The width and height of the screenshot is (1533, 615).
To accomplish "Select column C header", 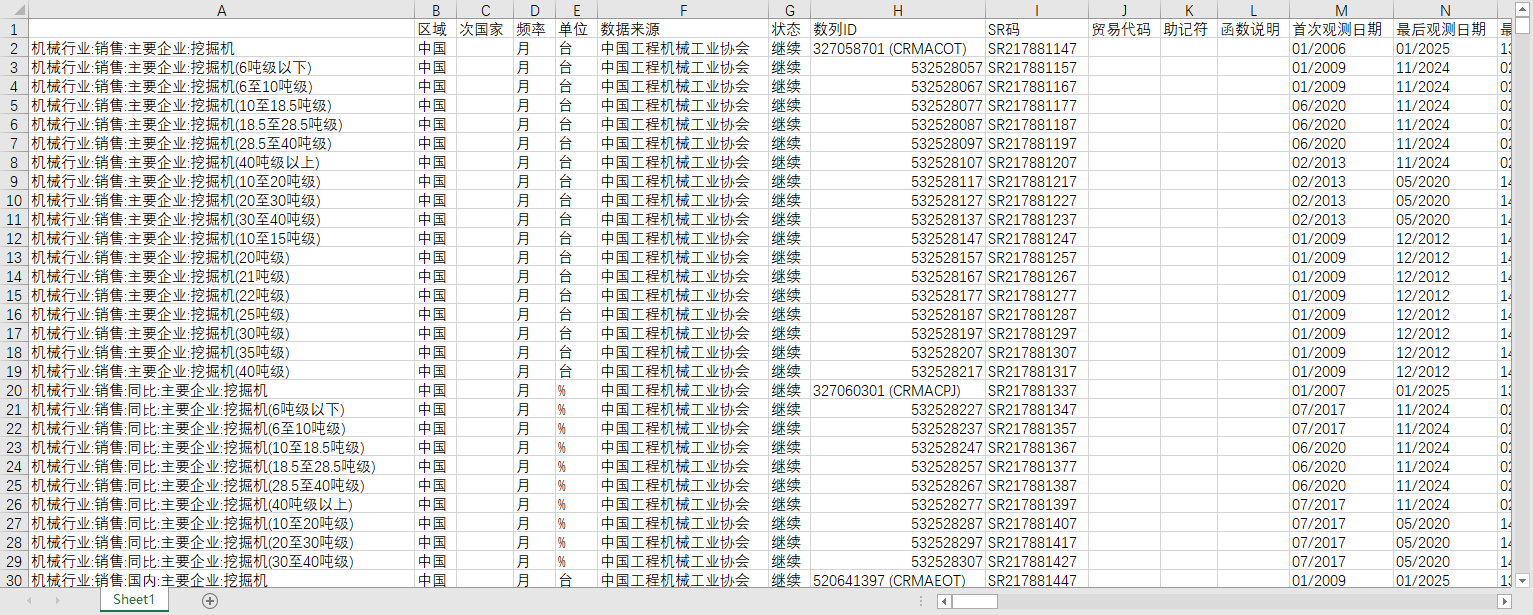I will (x=485, y=9).
